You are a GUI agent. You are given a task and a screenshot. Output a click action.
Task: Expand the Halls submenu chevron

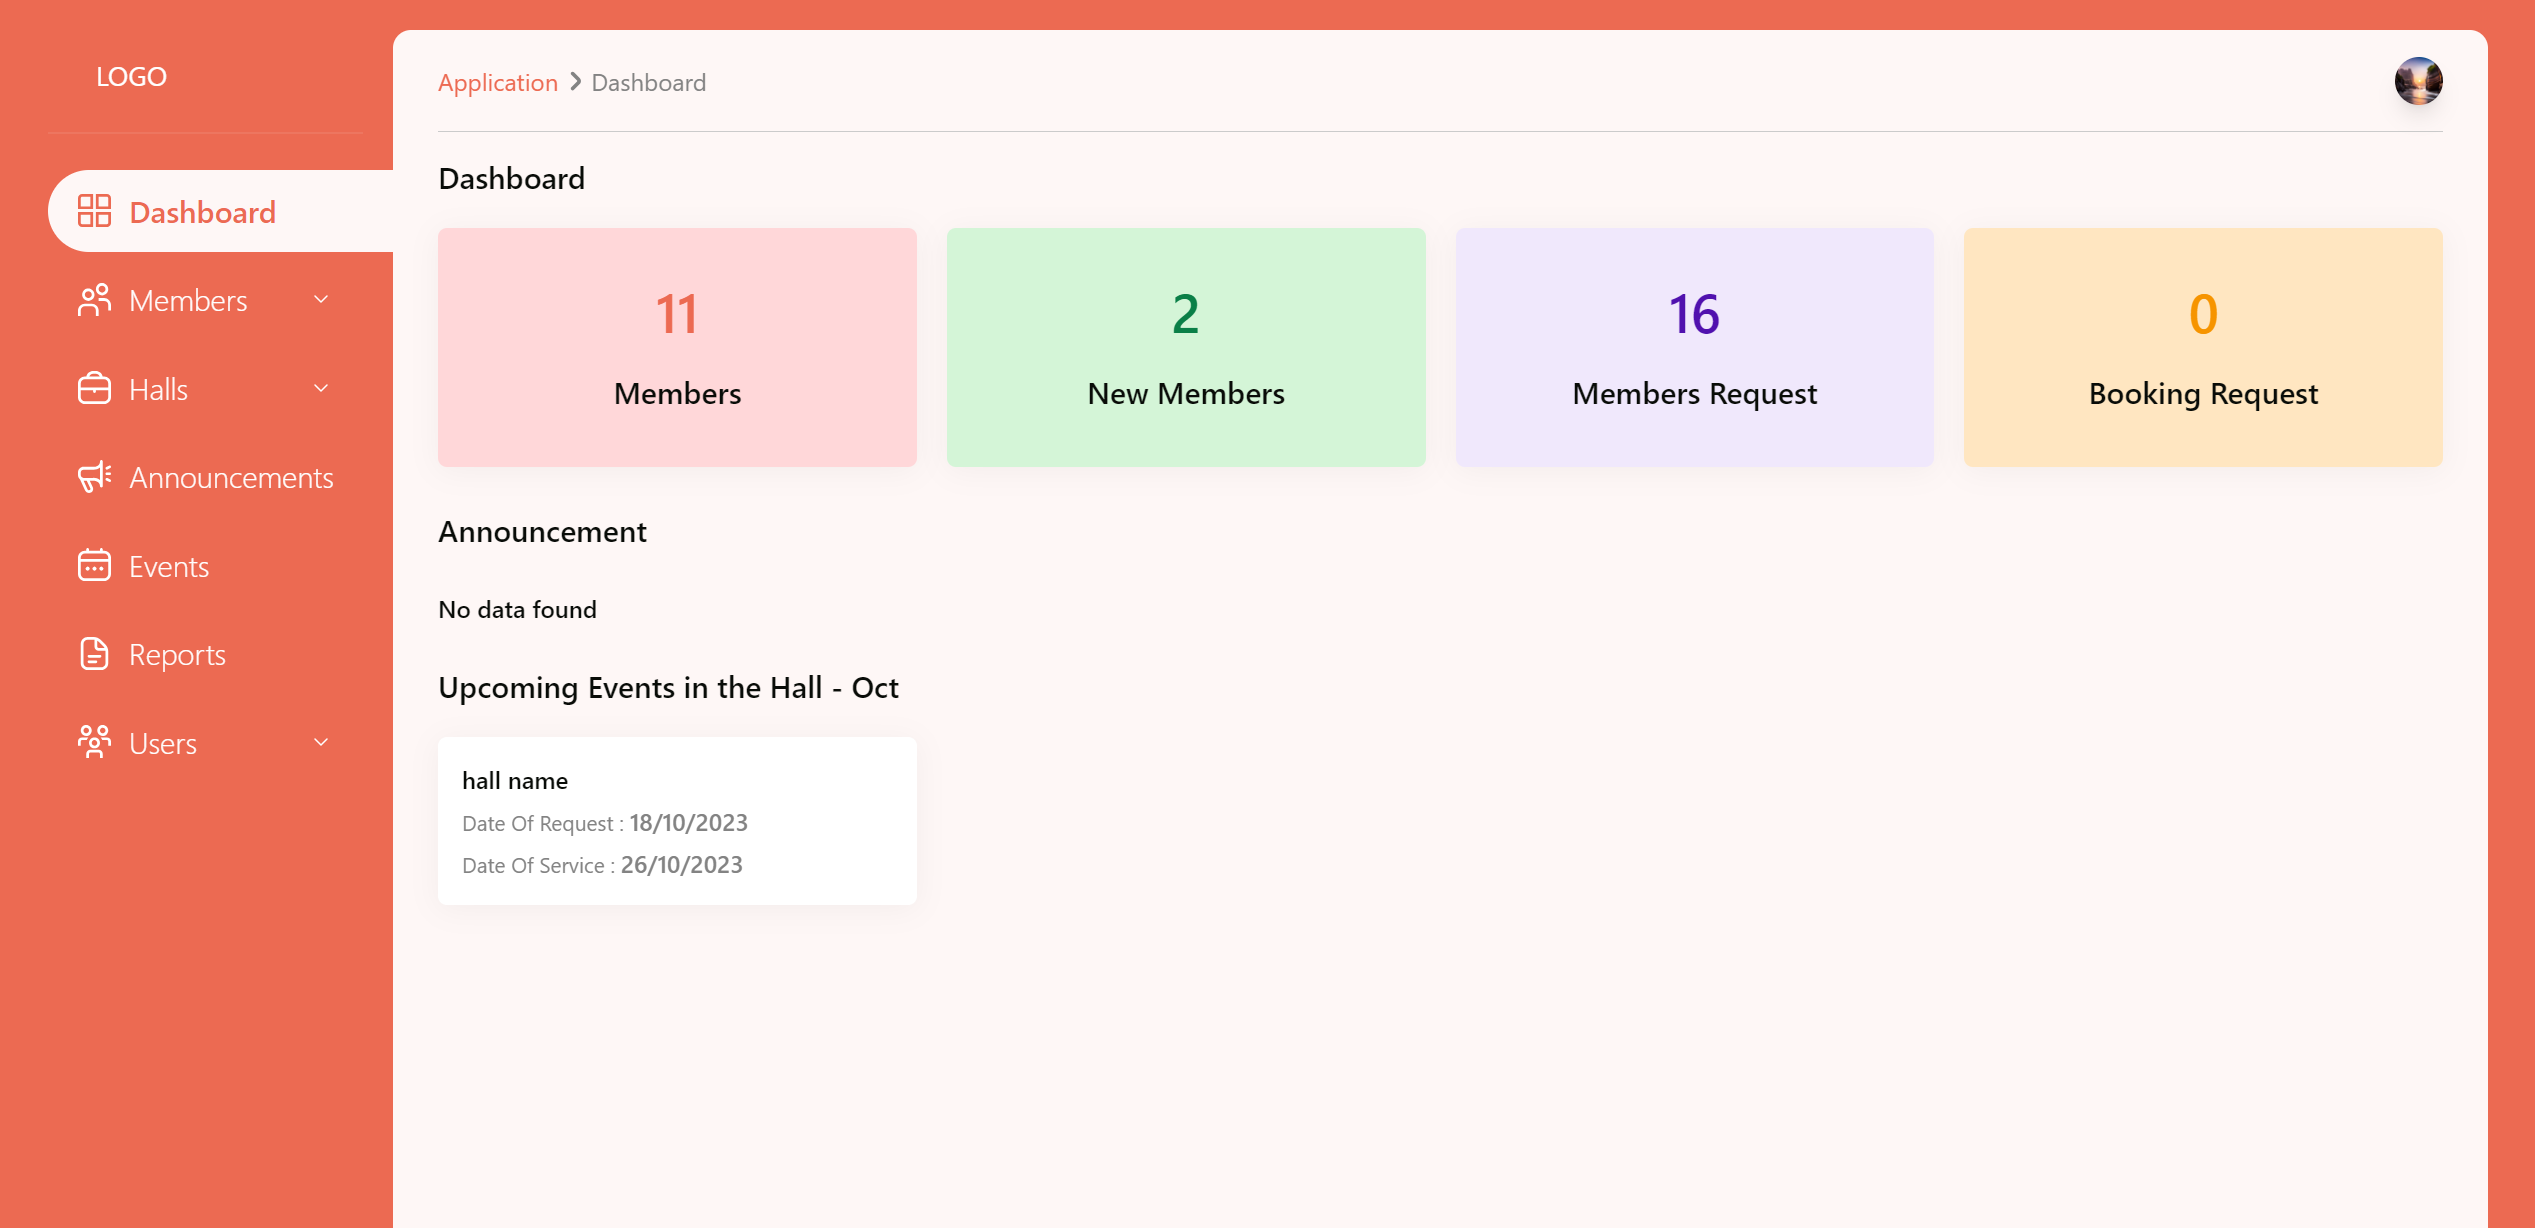pos(321,388)
